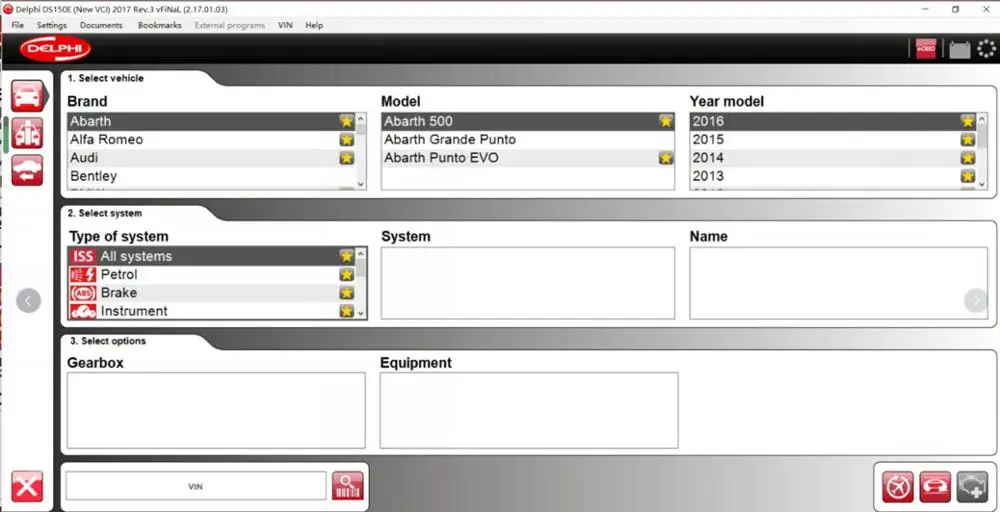Click down arrow of Year model list
The height and width of the screenshot is (512, 1000).
tap(982, 184)
